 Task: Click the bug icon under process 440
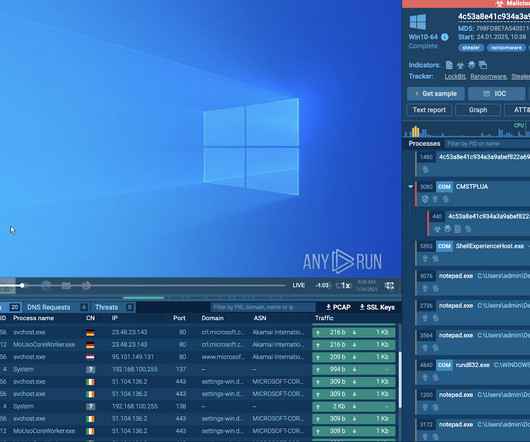tap(448, 229)
